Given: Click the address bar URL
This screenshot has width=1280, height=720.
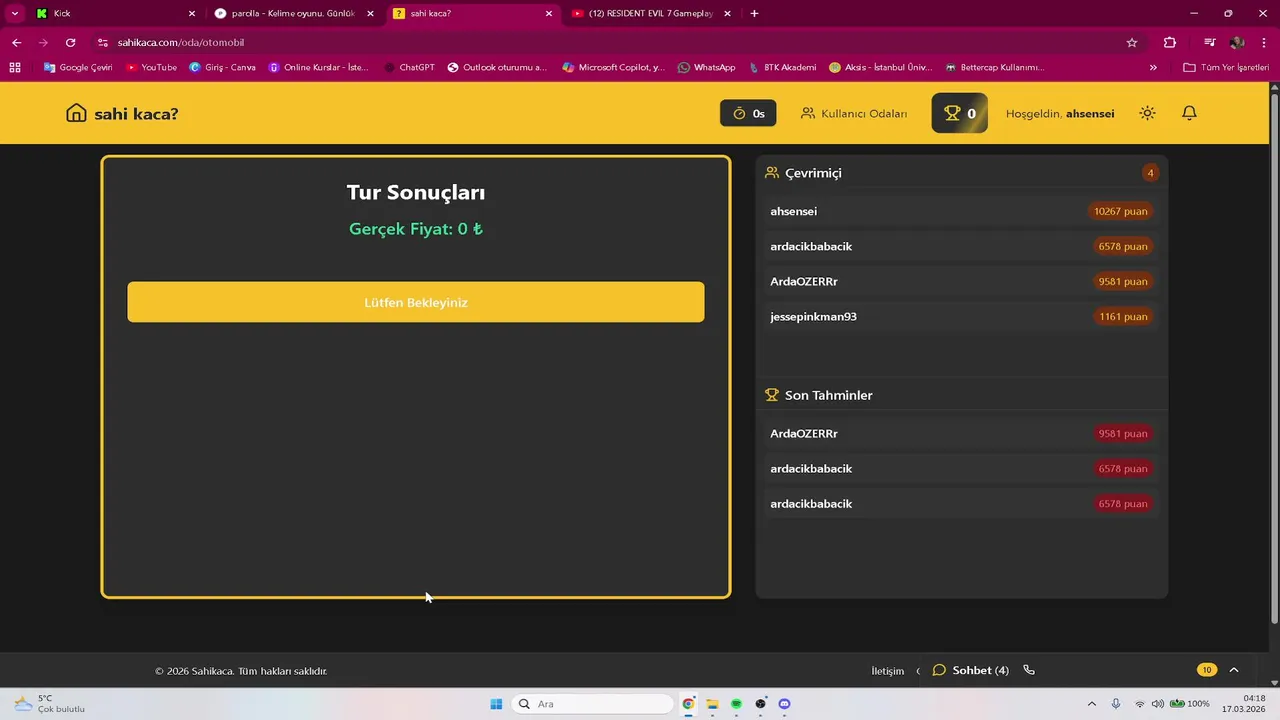Looking at the screenshot, I should point(181,43).
